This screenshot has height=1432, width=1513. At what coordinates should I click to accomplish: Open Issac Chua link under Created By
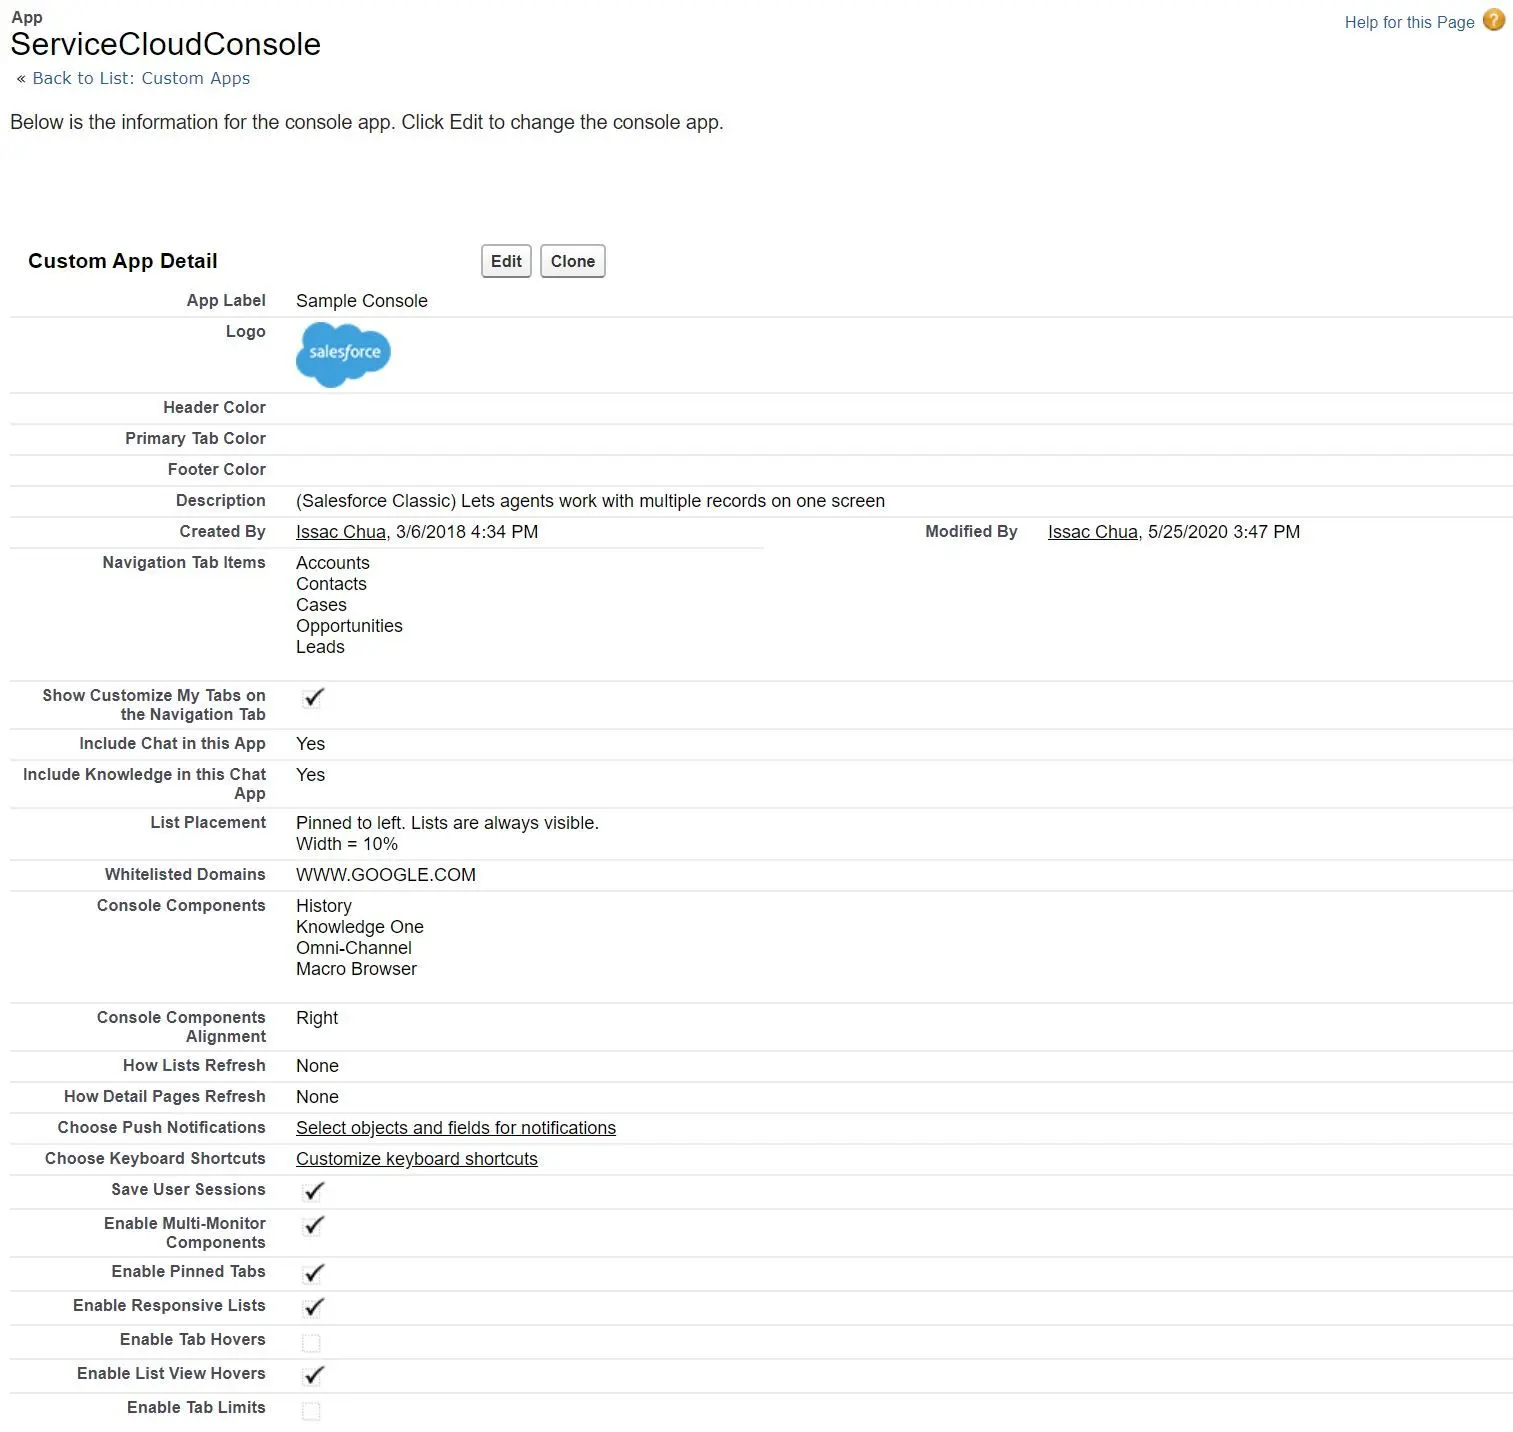point(341,532)
